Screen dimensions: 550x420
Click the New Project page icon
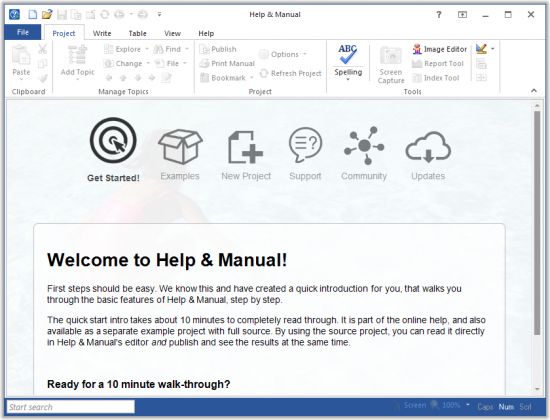[x=245, y=147]
